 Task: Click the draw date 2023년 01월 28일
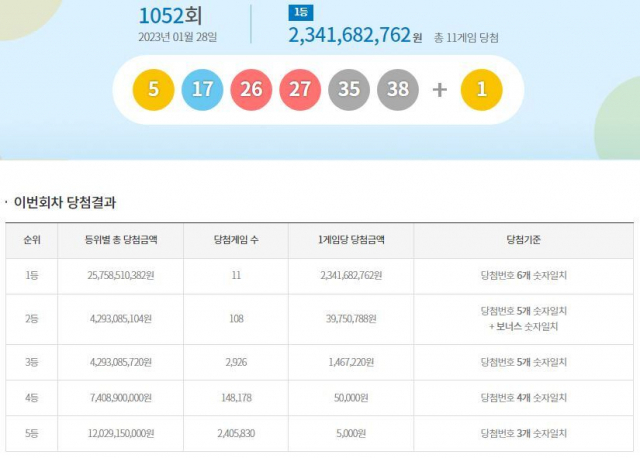177,37
